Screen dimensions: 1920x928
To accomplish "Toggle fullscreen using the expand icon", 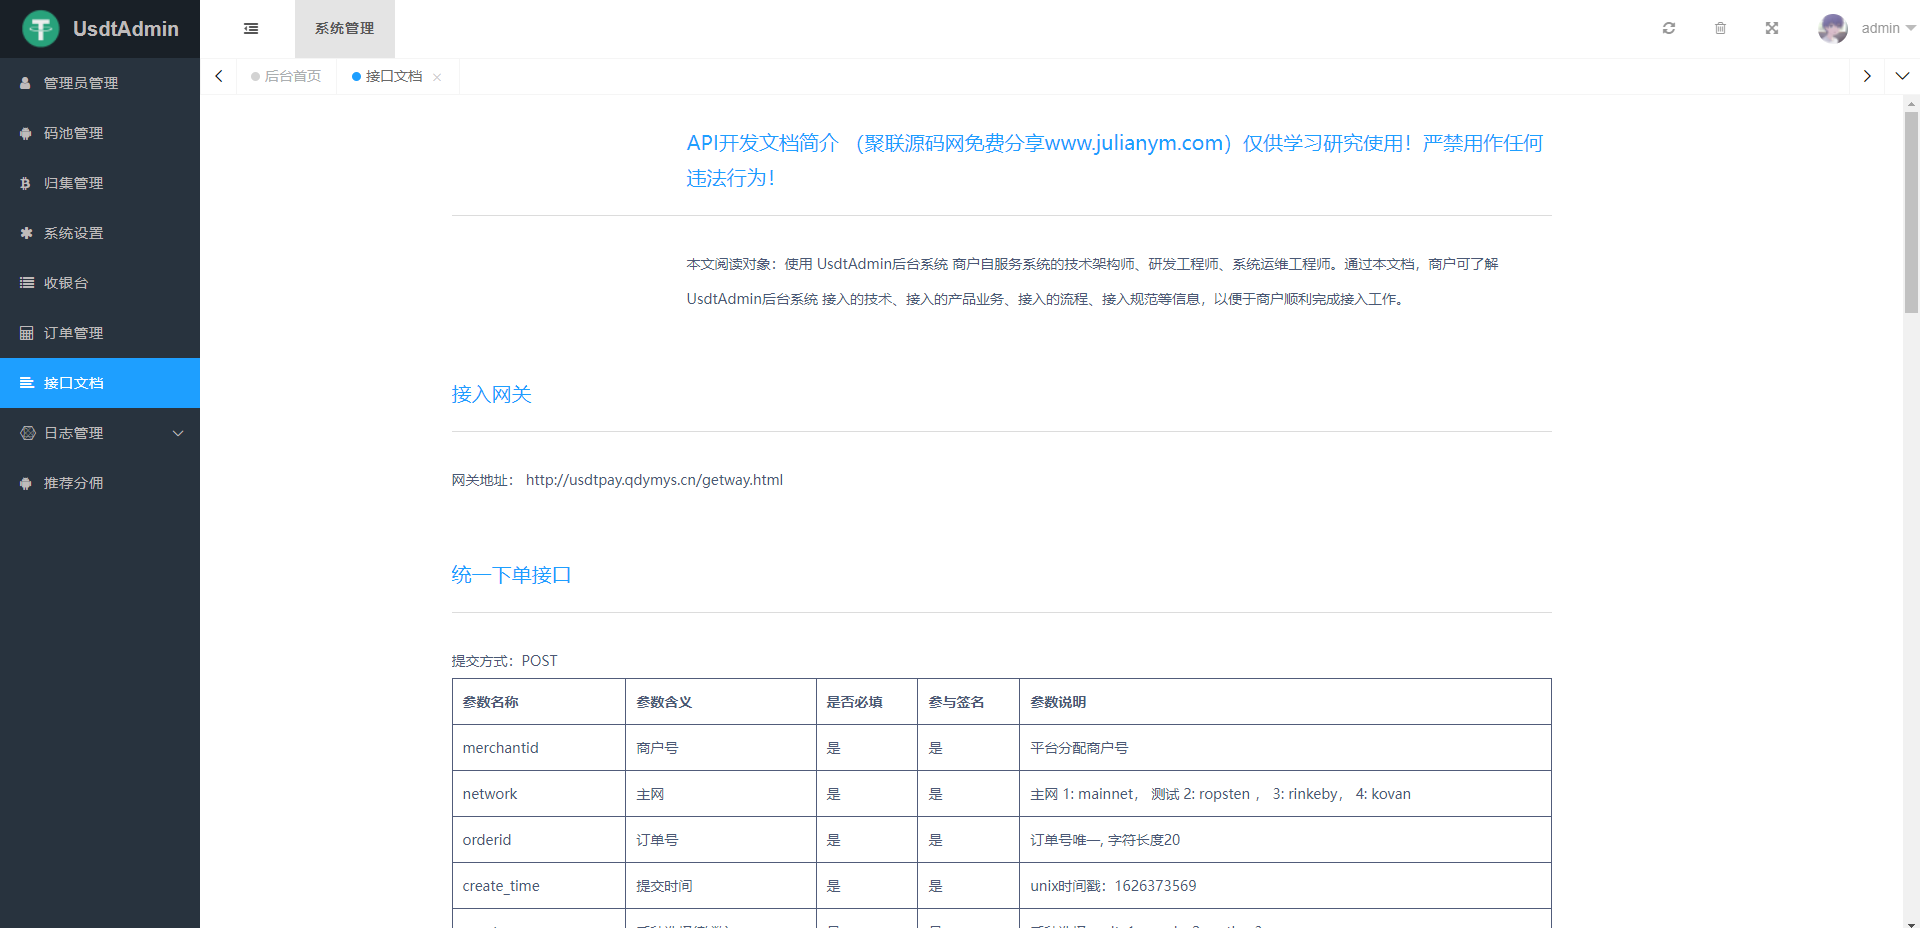I will click(1771, 28).
